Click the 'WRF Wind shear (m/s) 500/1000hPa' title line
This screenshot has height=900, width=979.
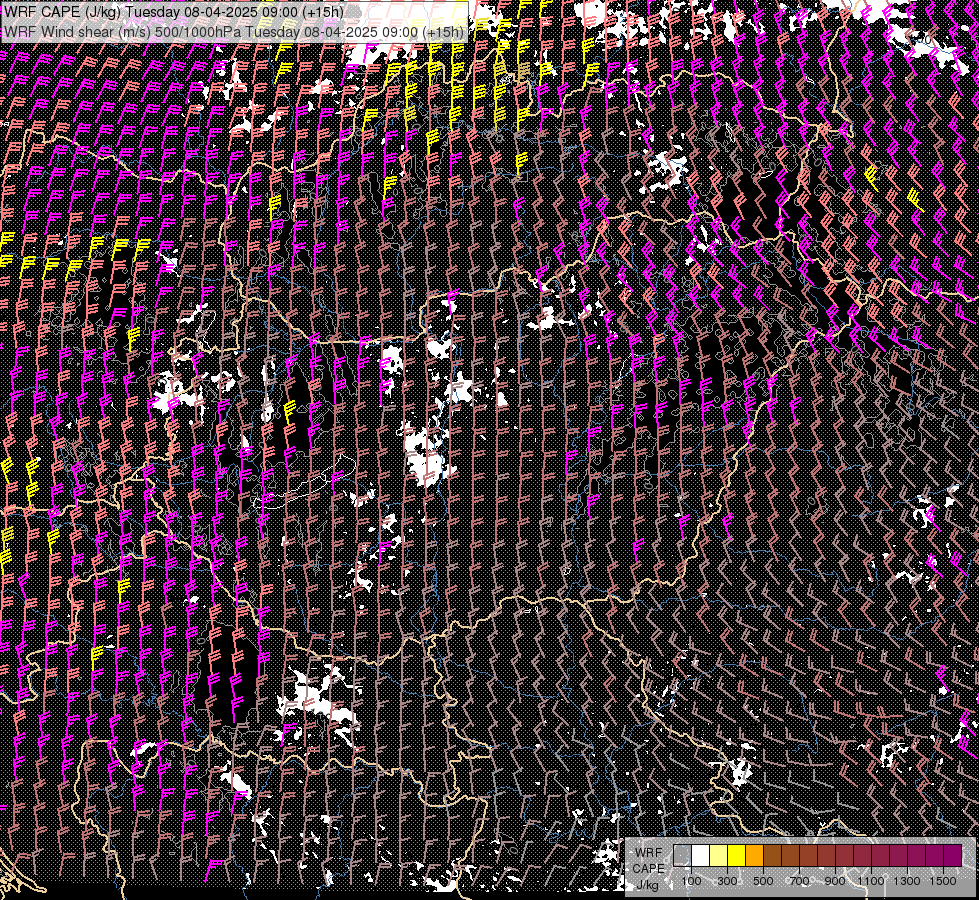[x=234, y=31]
